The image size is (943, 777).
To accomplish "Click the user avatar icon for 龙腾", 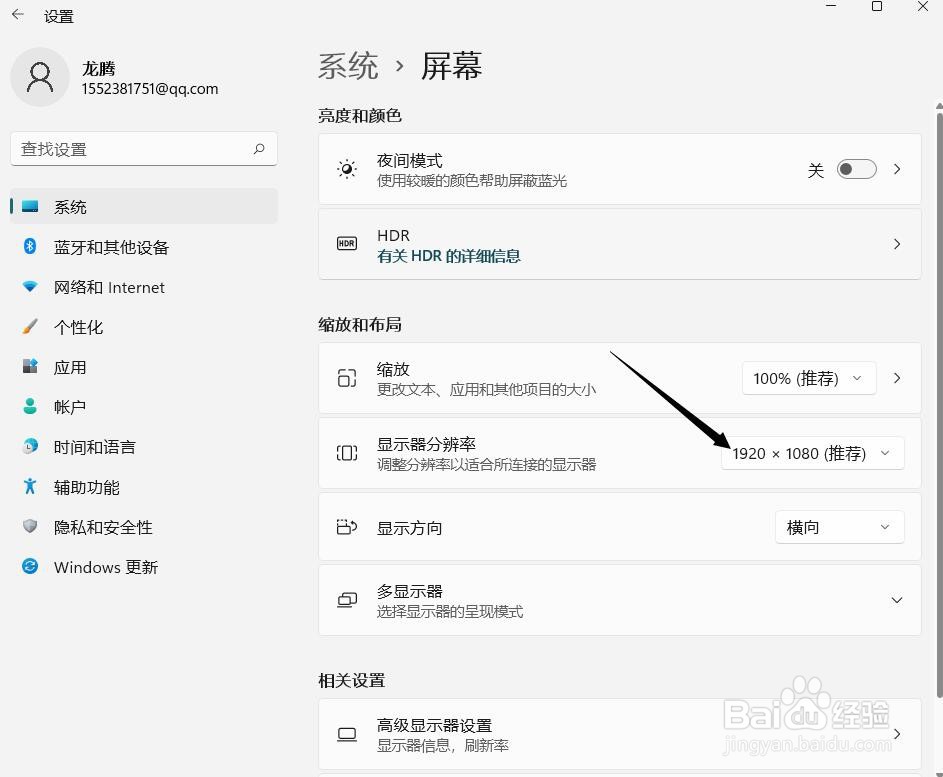I will click(x=40, y=78).
